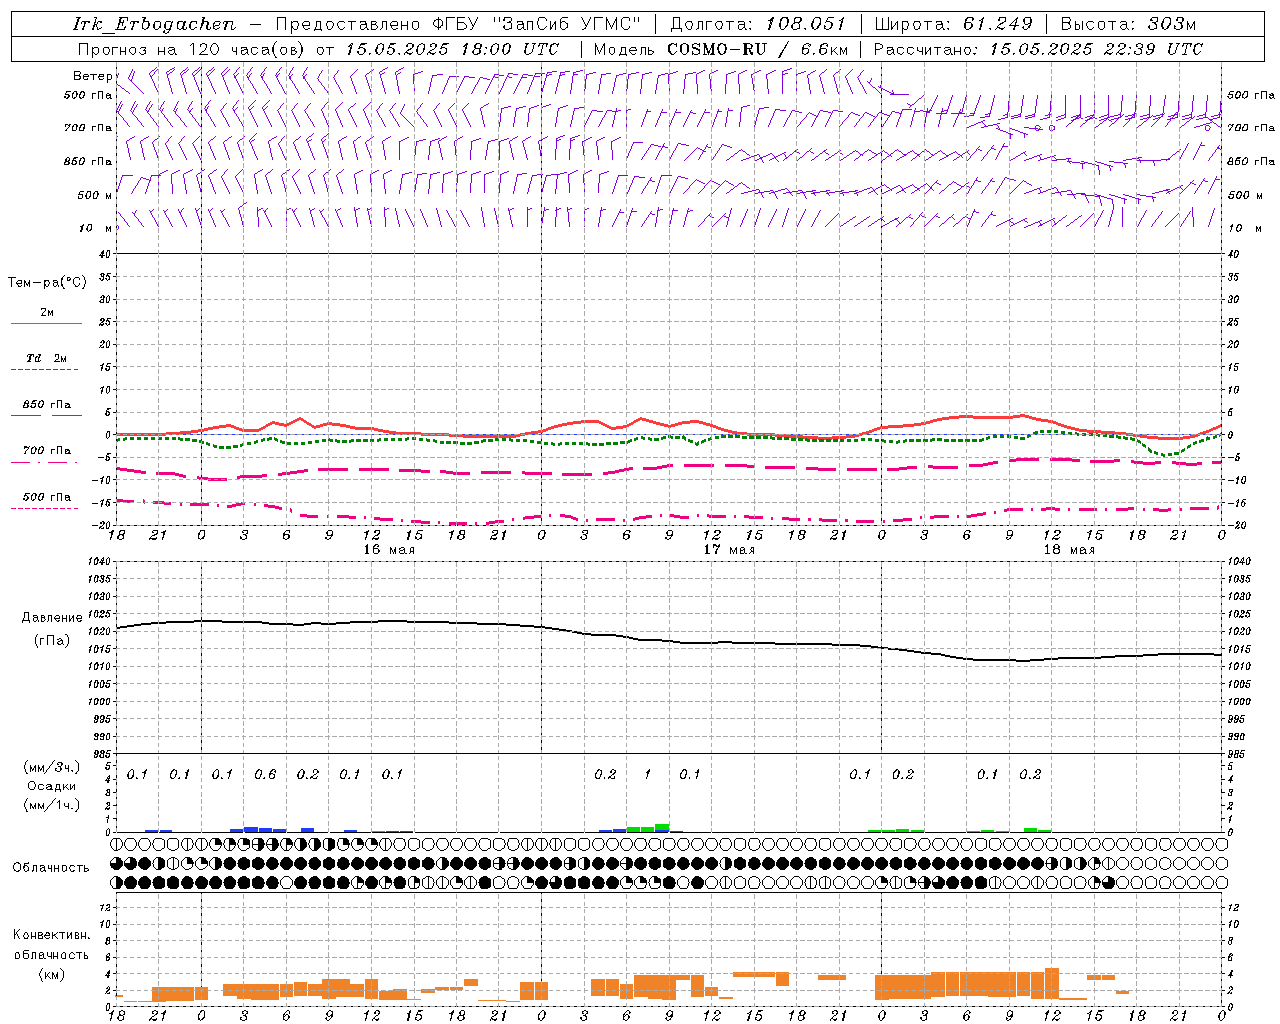
Task: Click the forecast start time 15.05.2025 18:00 UTC
Action: coord(452,49)
